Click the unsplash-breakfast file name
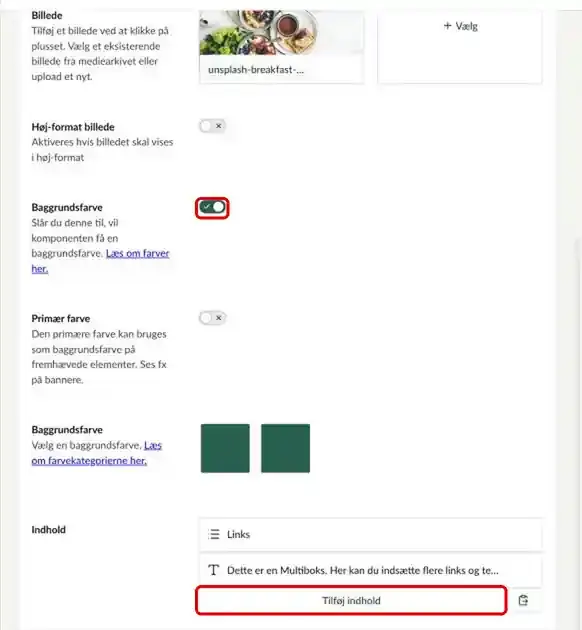 pyautogui.click(x=256, y=70)
